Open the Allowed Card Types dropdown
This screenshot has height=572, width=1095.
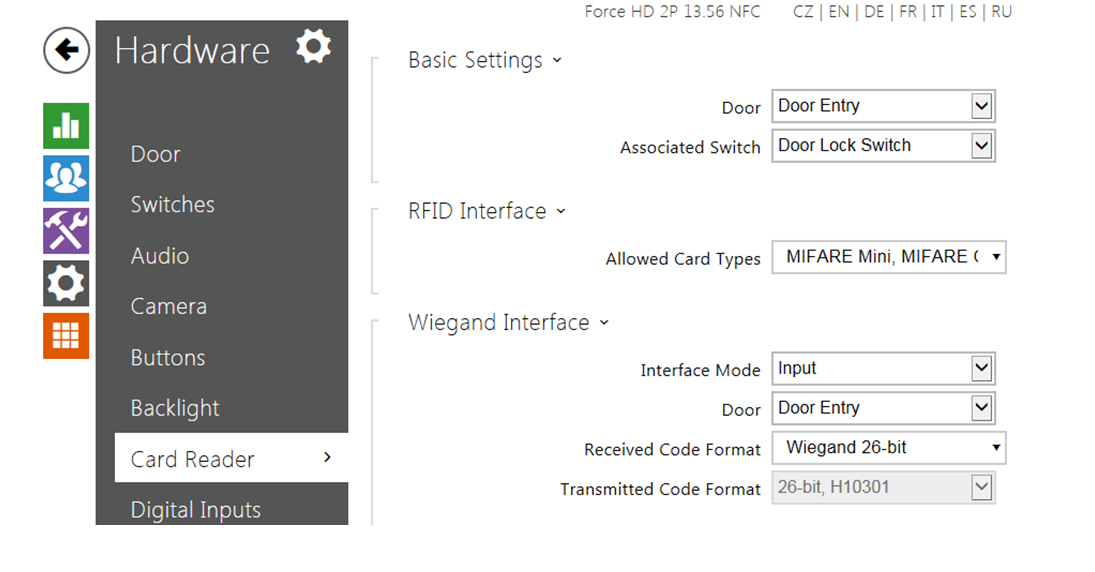coord(889,257)
